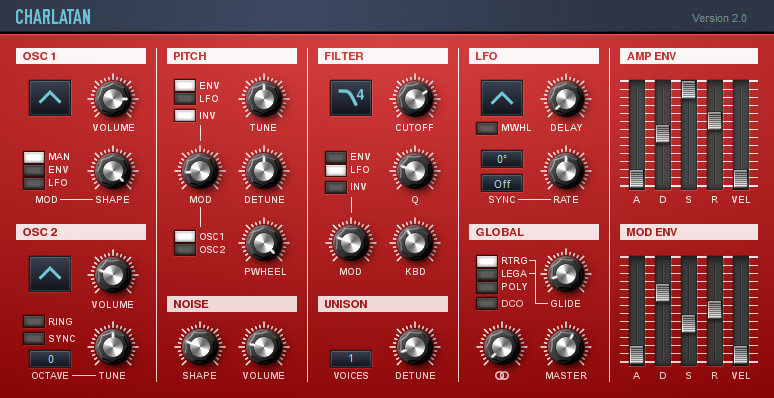Toggle Filter LFO mod switch
Image resolution: width=774 pixels, height=398 pixels.
click(336, 170)
